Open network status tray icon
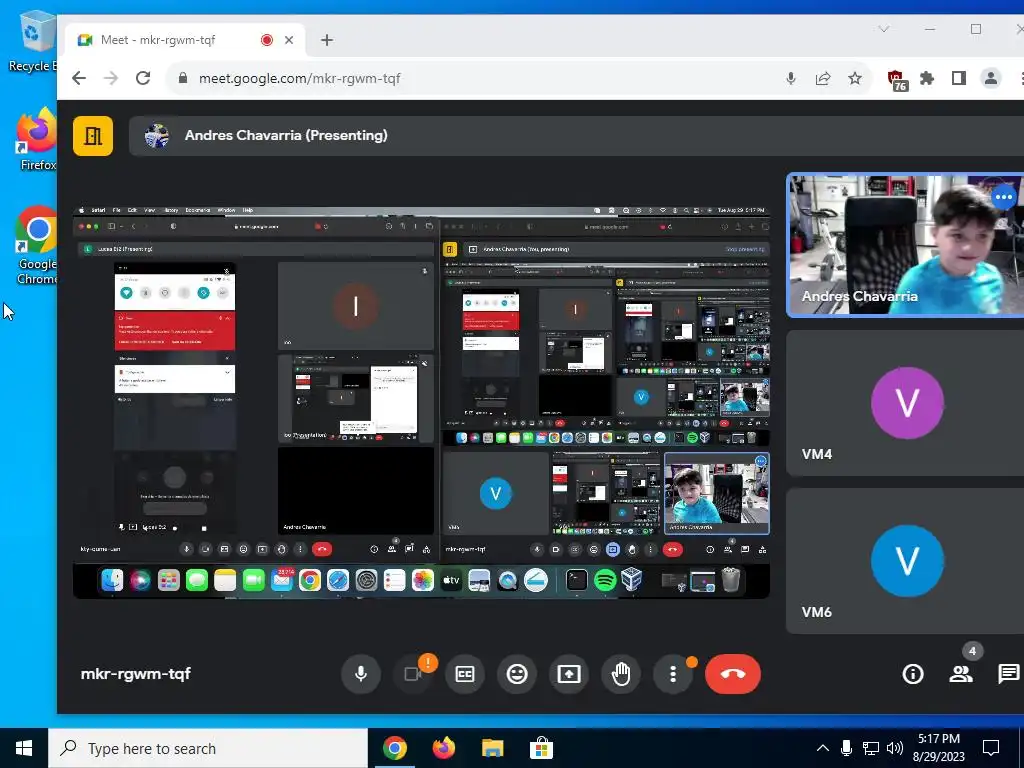Viewport: 1024px width, 768px height. coord(871,748)
